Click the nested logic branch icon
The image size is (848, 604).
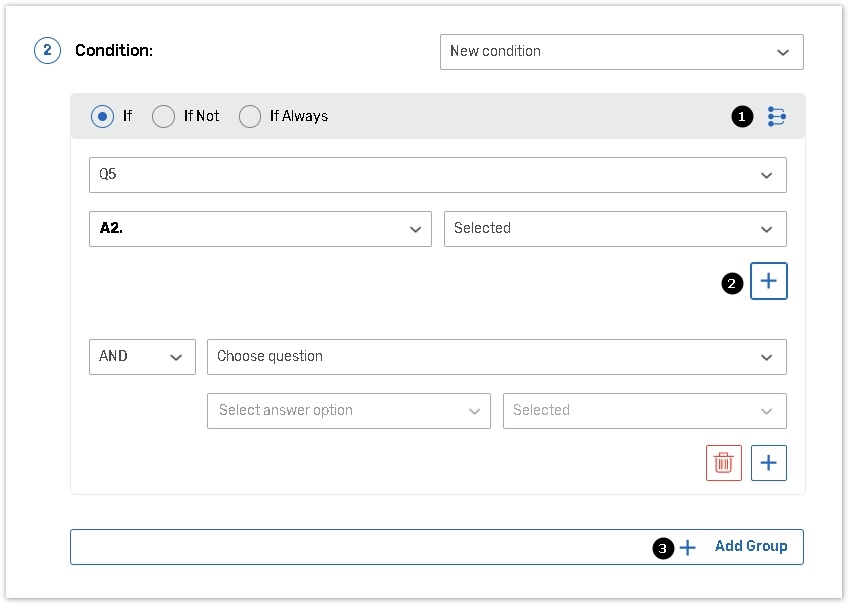[x=776, y=117]
